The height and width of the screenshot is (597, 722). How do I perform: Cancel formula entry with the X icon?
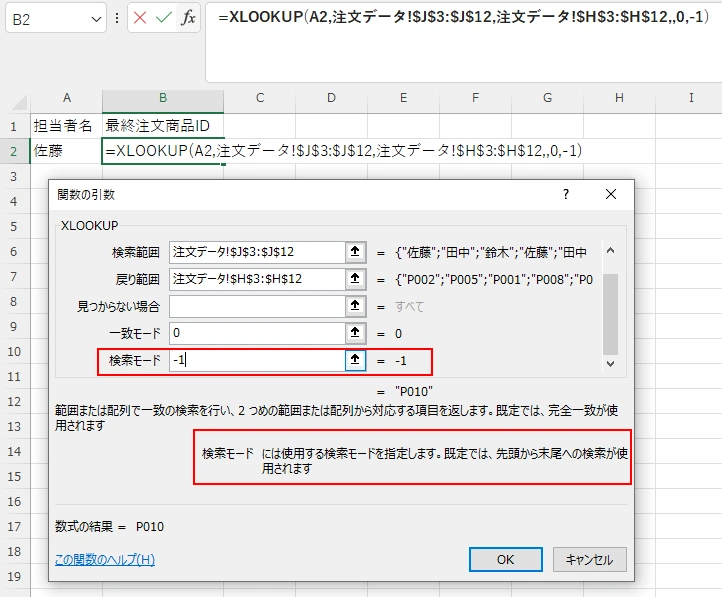[x=140, y=18]
